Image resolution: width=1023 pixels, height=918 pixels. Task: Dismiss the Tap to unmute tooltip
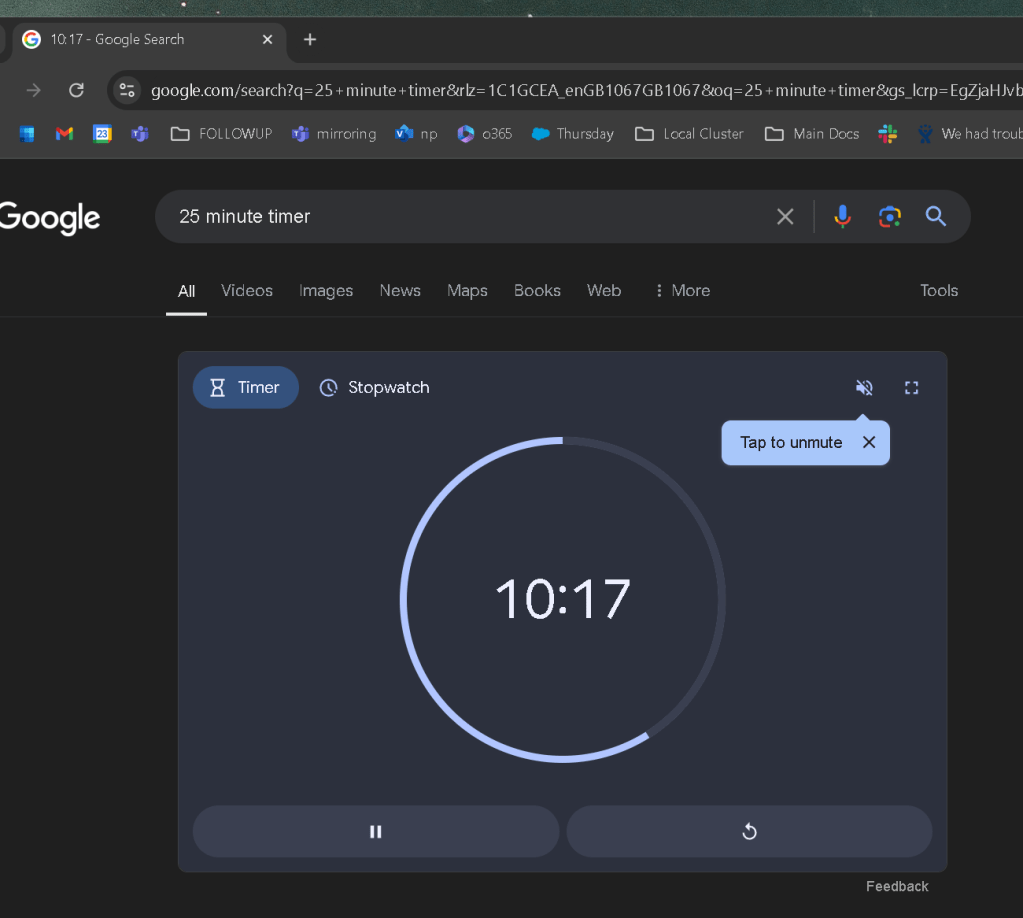(x=868, y=442)
